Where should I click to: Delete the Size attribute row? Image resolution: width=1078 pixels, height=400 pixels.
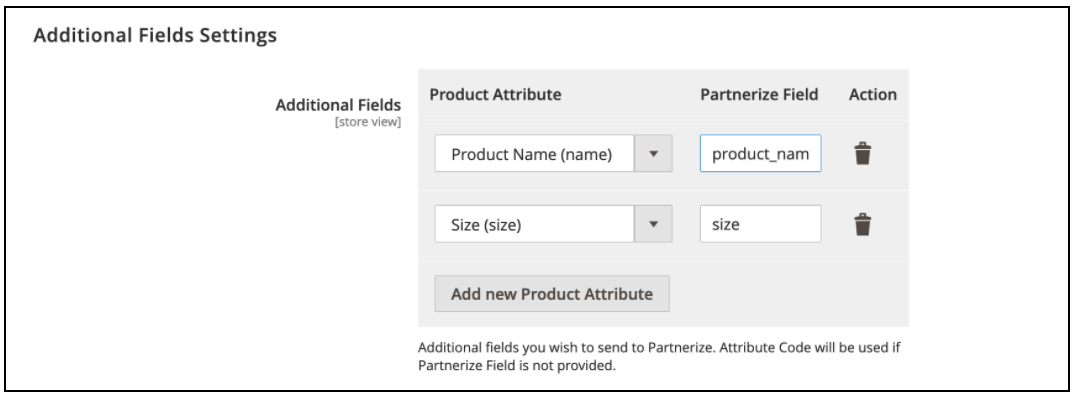[863, 224]
